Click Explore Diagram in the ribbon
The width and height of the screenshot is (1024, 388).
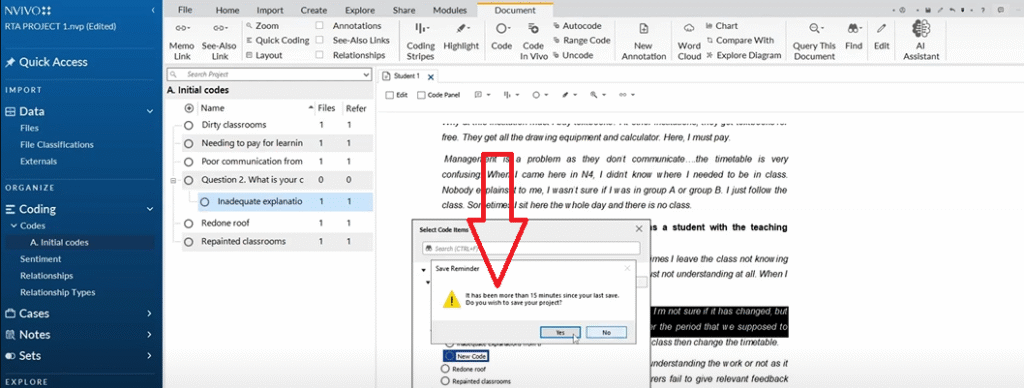(x=744, y=56)
